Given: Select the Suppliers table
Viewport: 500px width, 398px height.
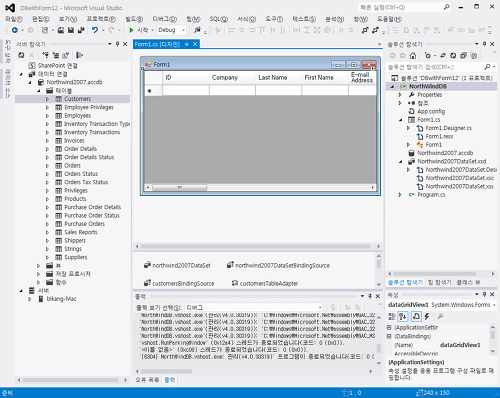Looking at the screenshot, I should (75, 257).
